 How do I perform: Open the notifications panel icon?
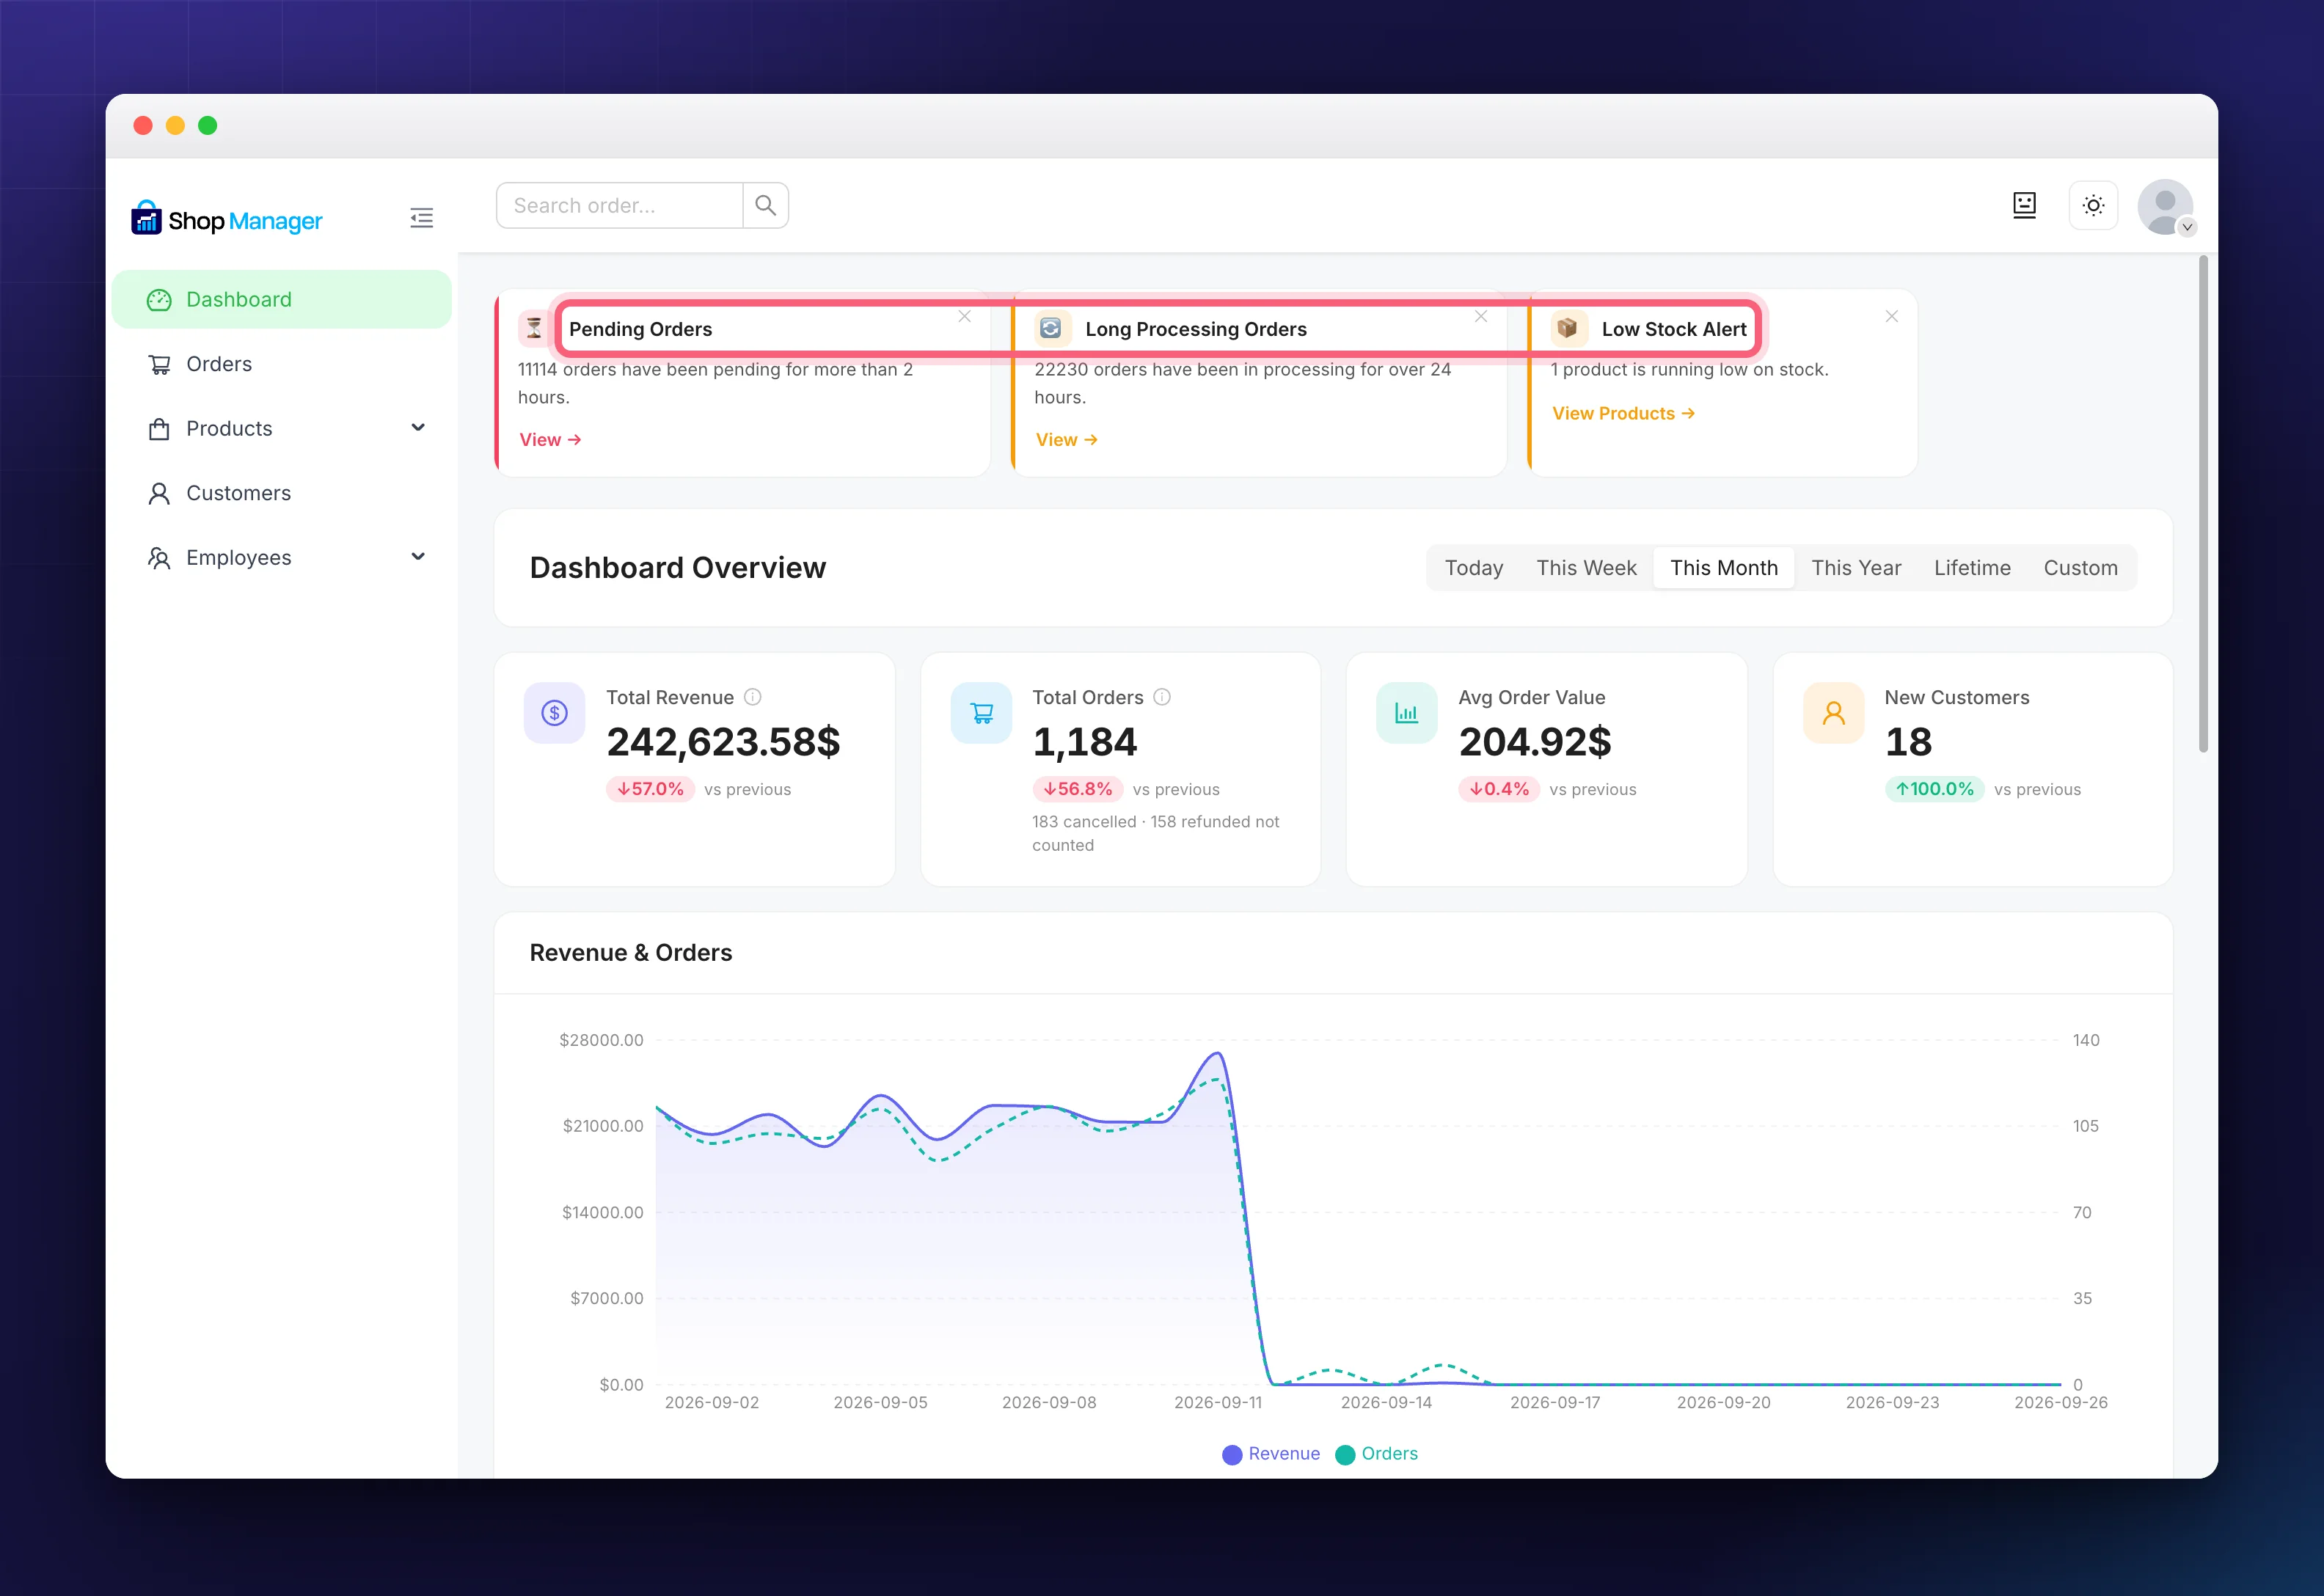2024,205
